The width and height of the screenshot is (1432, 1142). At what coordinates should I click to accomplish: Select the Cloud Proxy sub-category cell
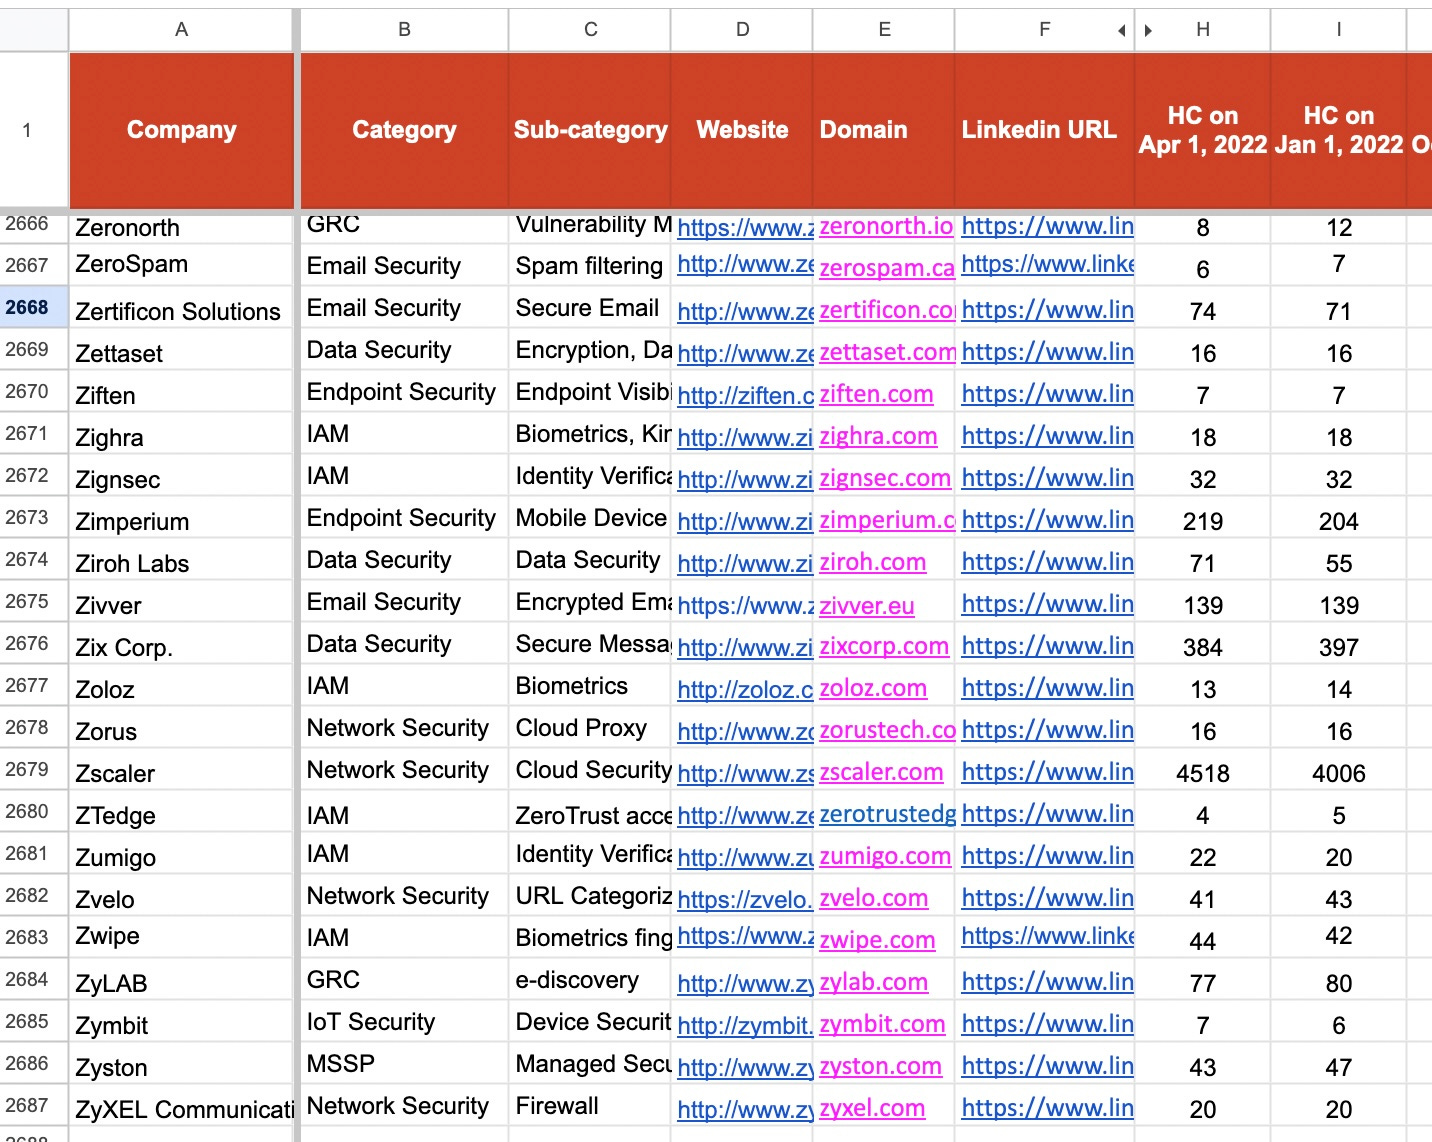coord(590,727)
